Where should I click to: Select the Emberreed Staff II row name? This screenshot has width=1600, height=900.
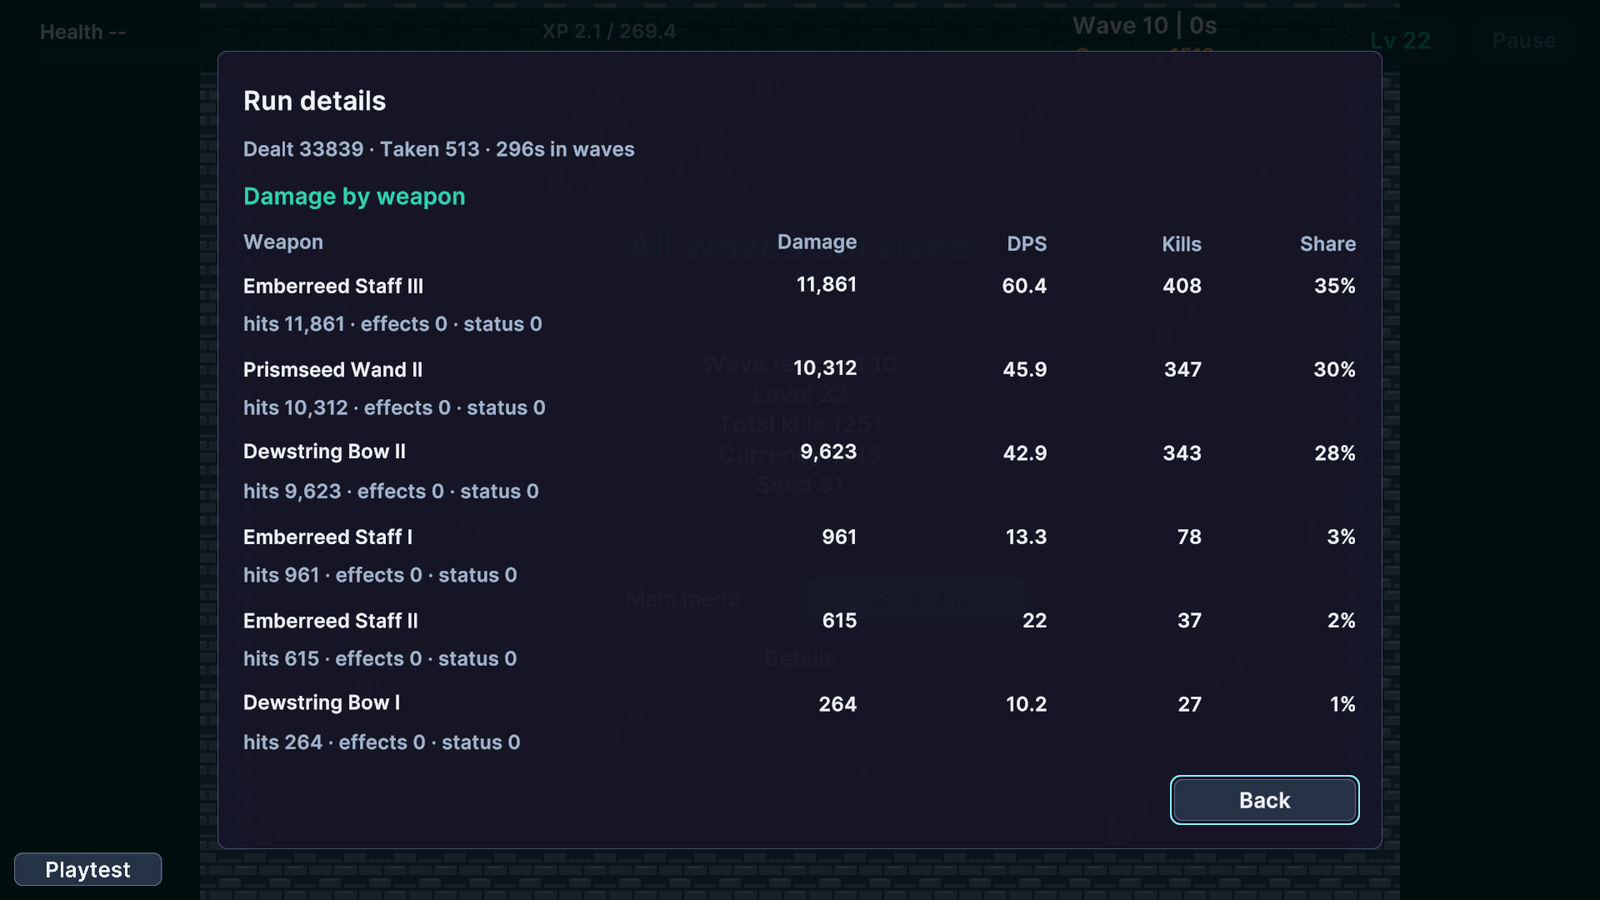330,621
